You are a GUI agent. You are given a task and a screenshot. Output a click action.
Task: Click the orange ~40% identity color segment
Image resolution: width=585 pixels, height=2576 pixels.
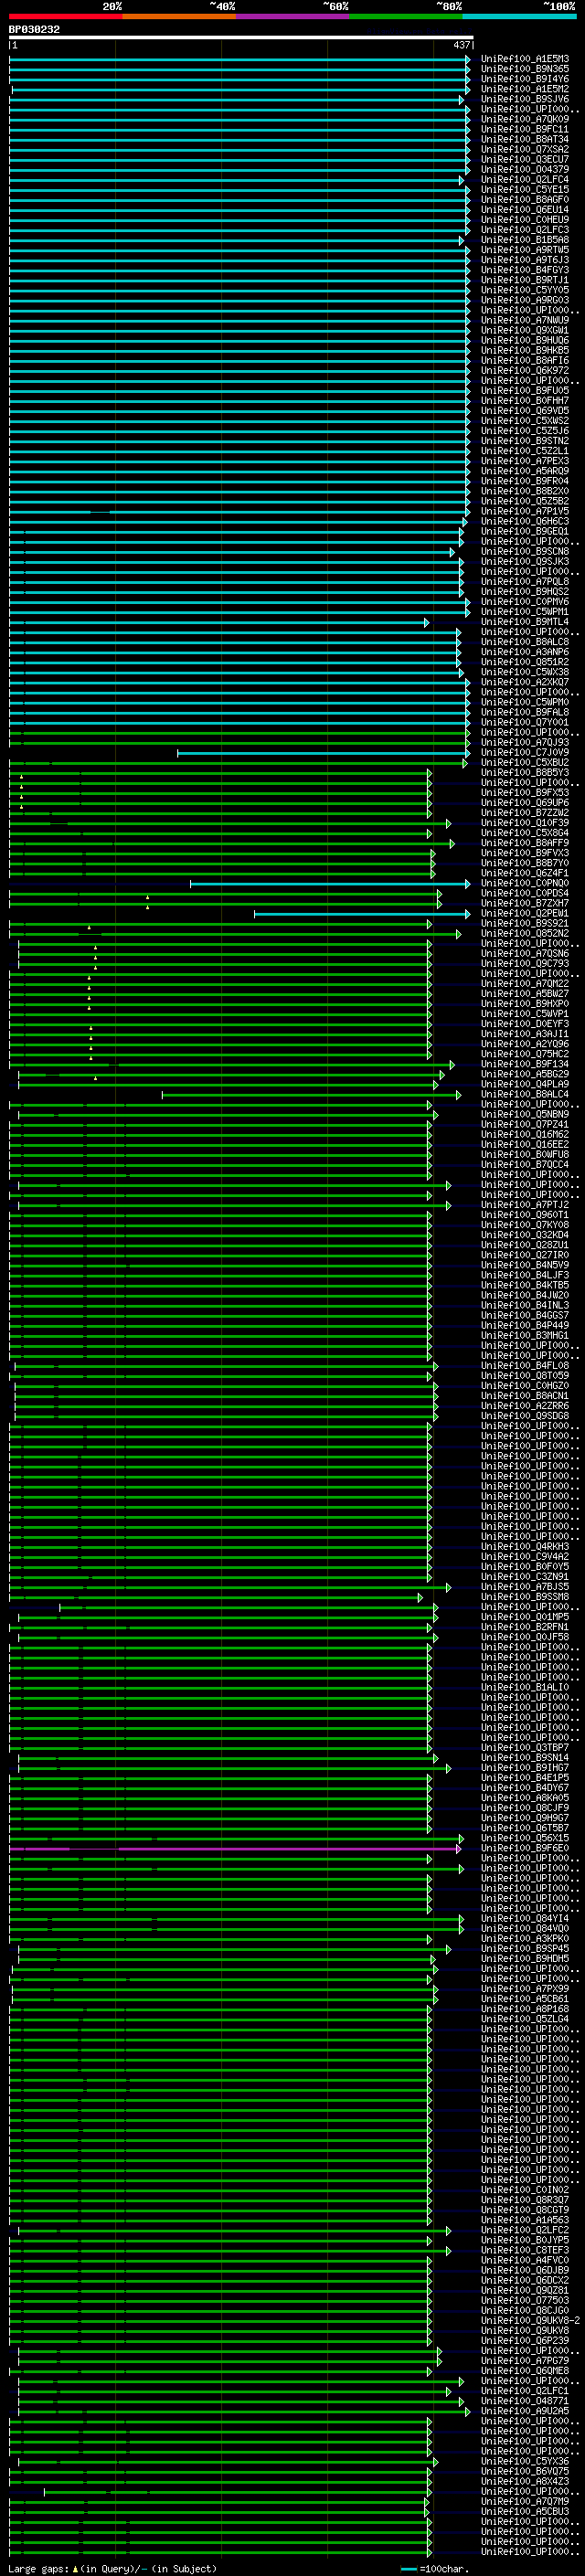(x=178, y=17)
